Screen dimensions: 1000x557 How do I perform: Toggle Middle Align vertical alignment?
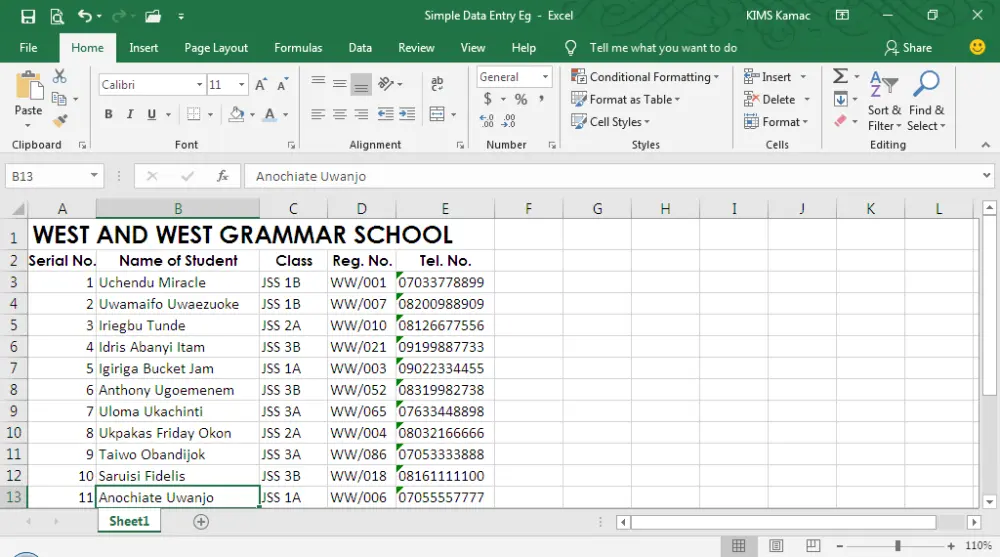tap(340, 84)
